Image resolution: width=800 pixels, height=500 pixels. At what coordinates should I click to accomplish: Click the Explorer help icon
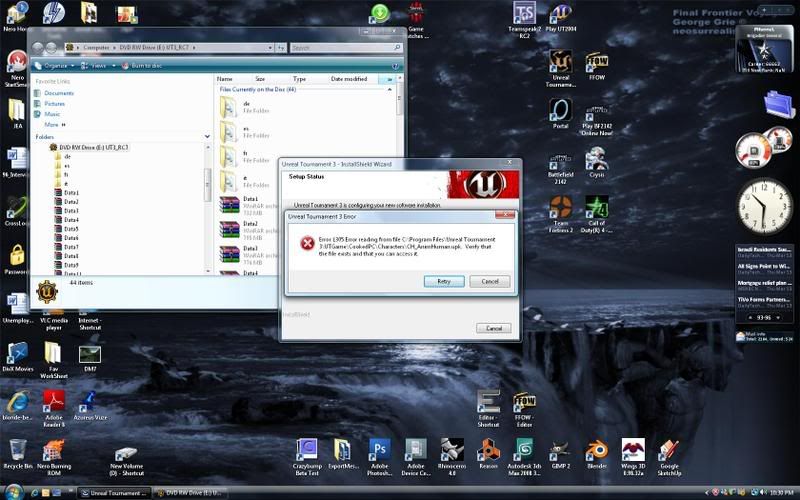pos(395,66)
